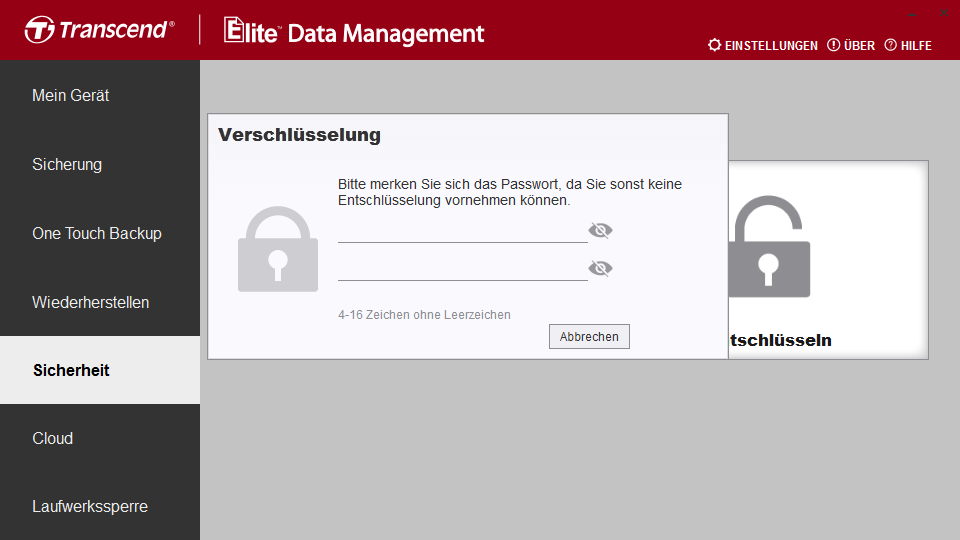
Task: Click the second password confirmation field
Action: [x=463, y=269]
